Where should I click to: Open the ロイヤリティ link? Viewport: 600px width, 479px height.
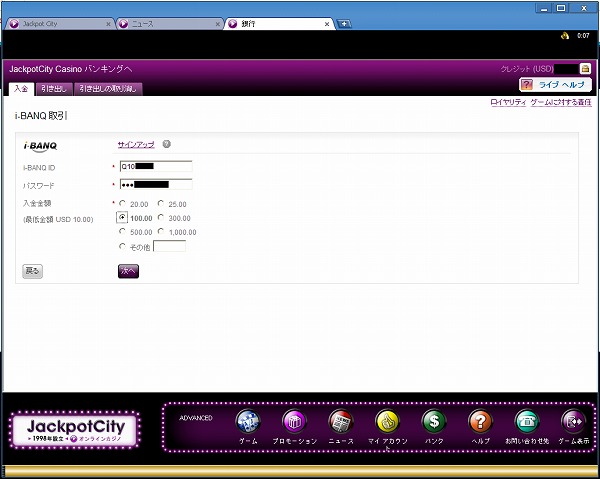pyautogui.click(x=508, y=102)
